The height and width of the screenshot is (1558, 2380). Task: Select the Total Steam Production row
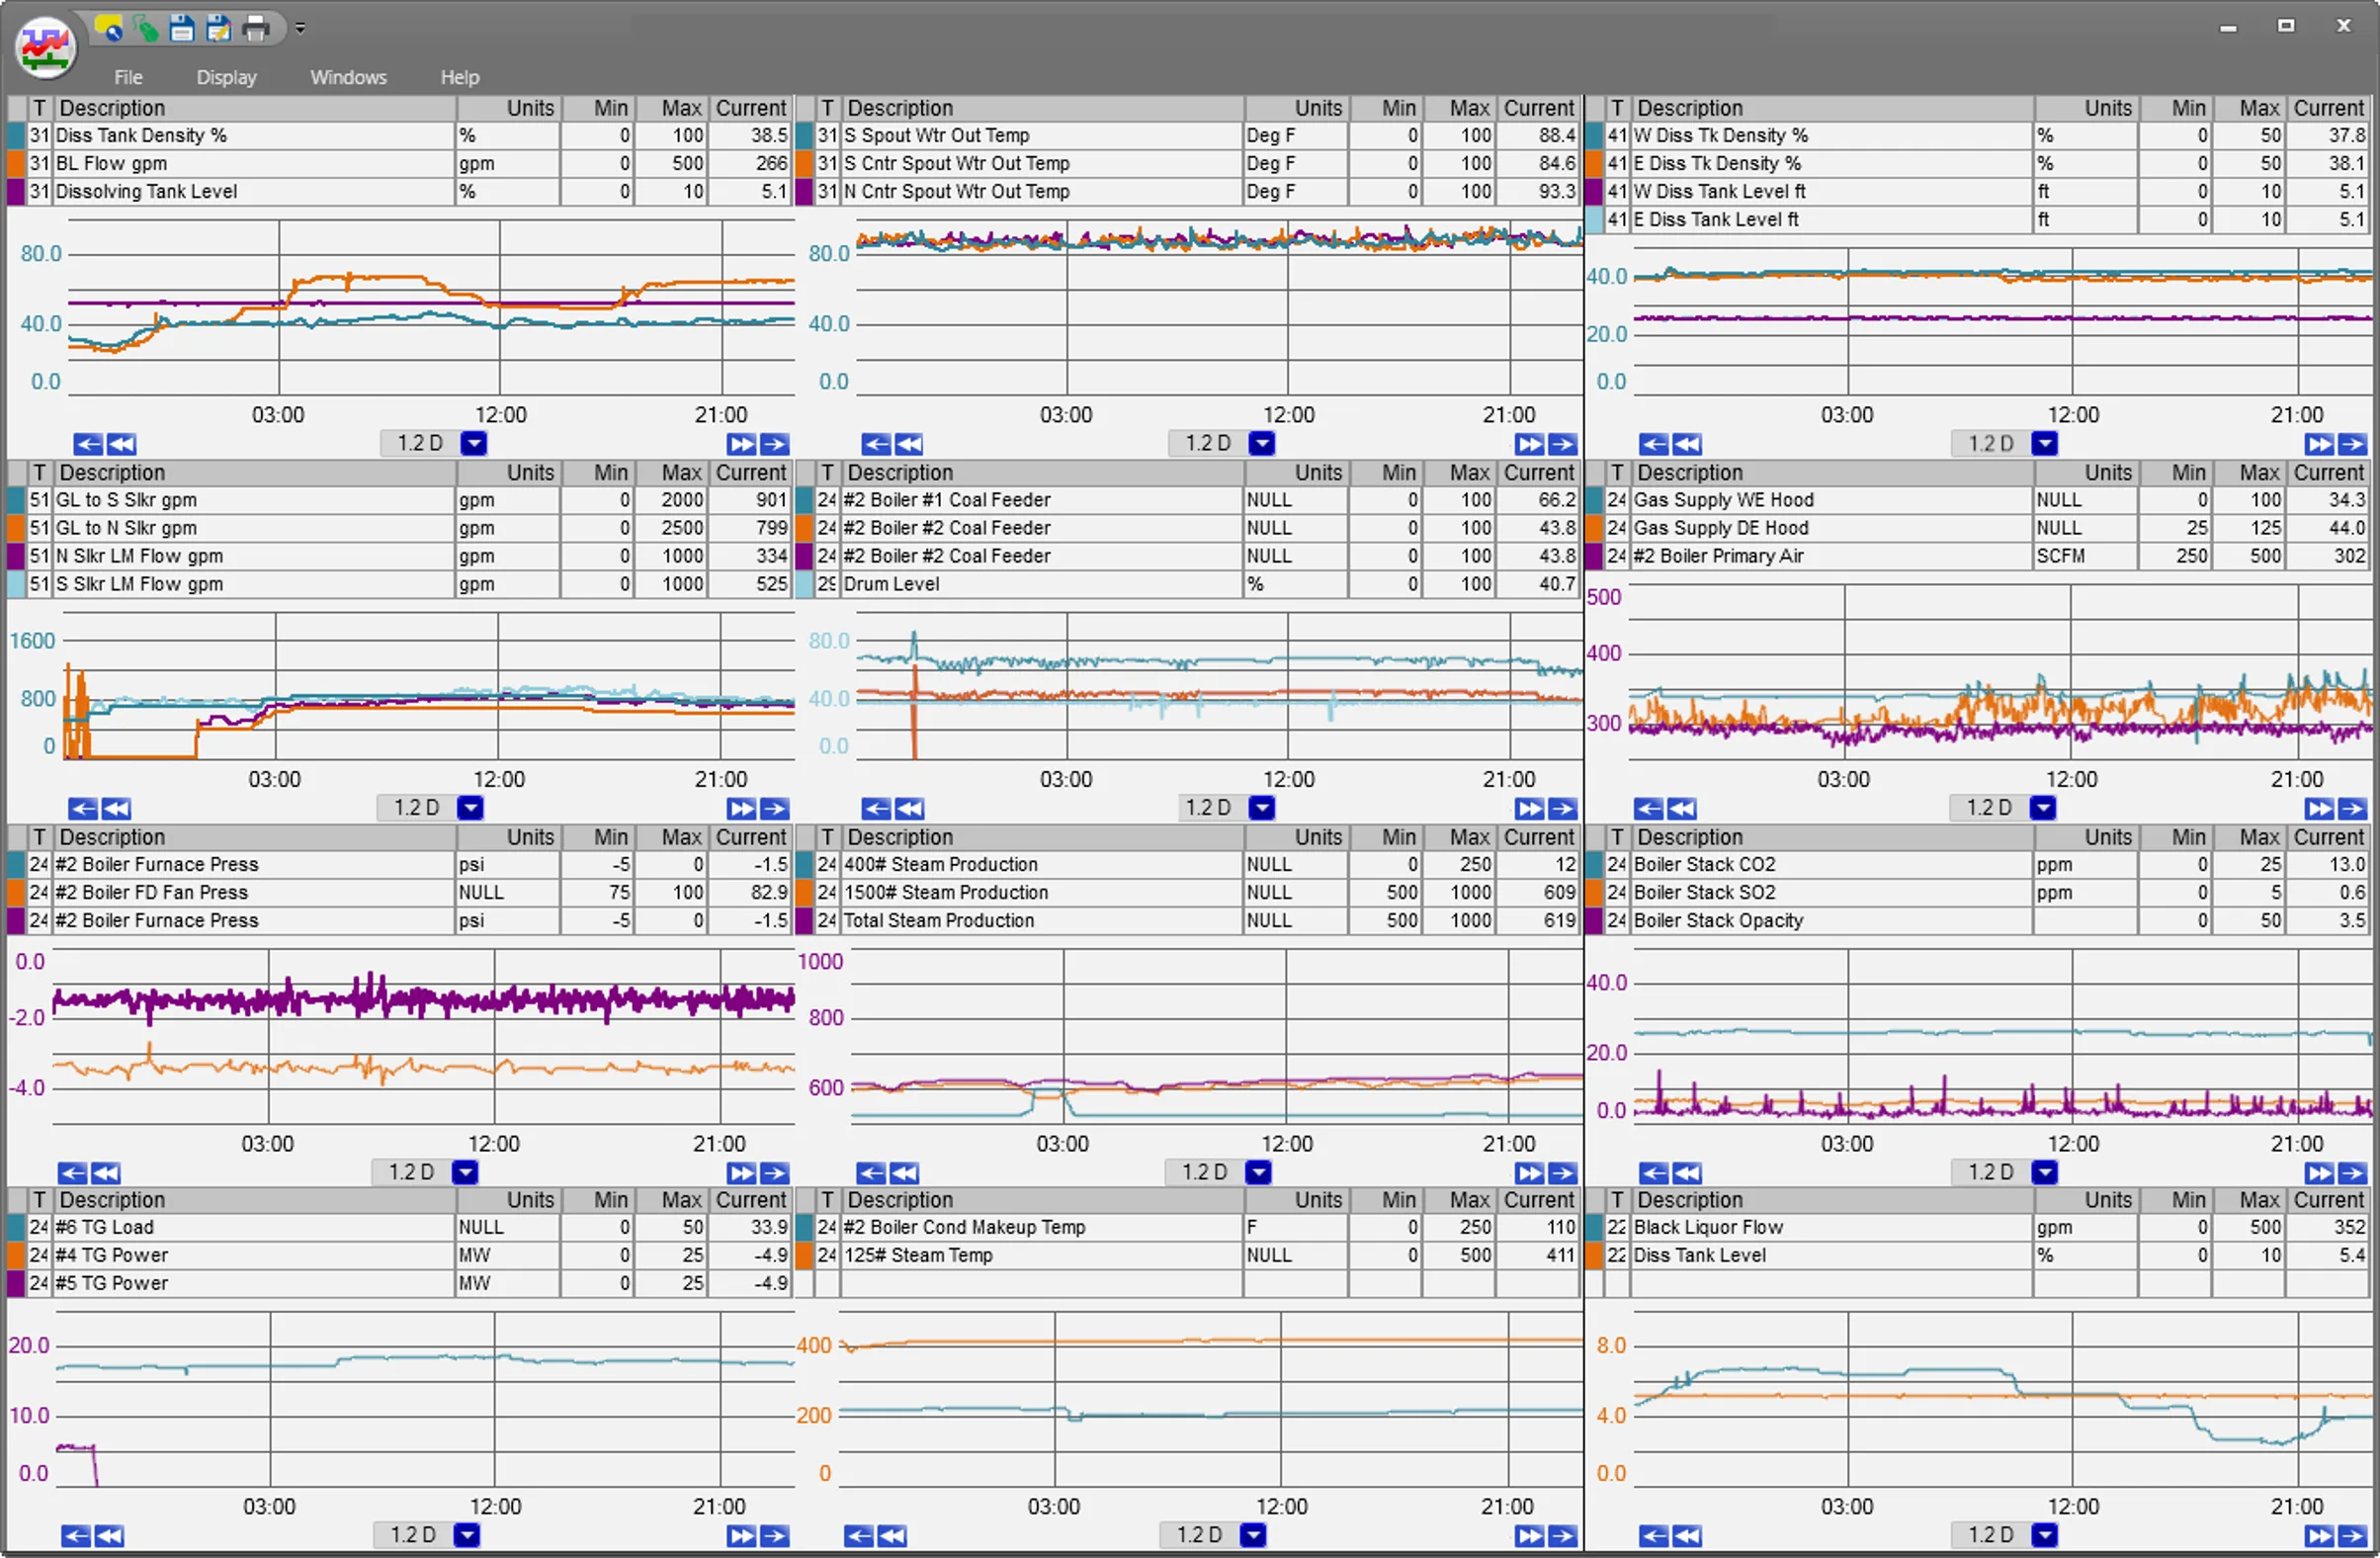[x=938, y=920]
